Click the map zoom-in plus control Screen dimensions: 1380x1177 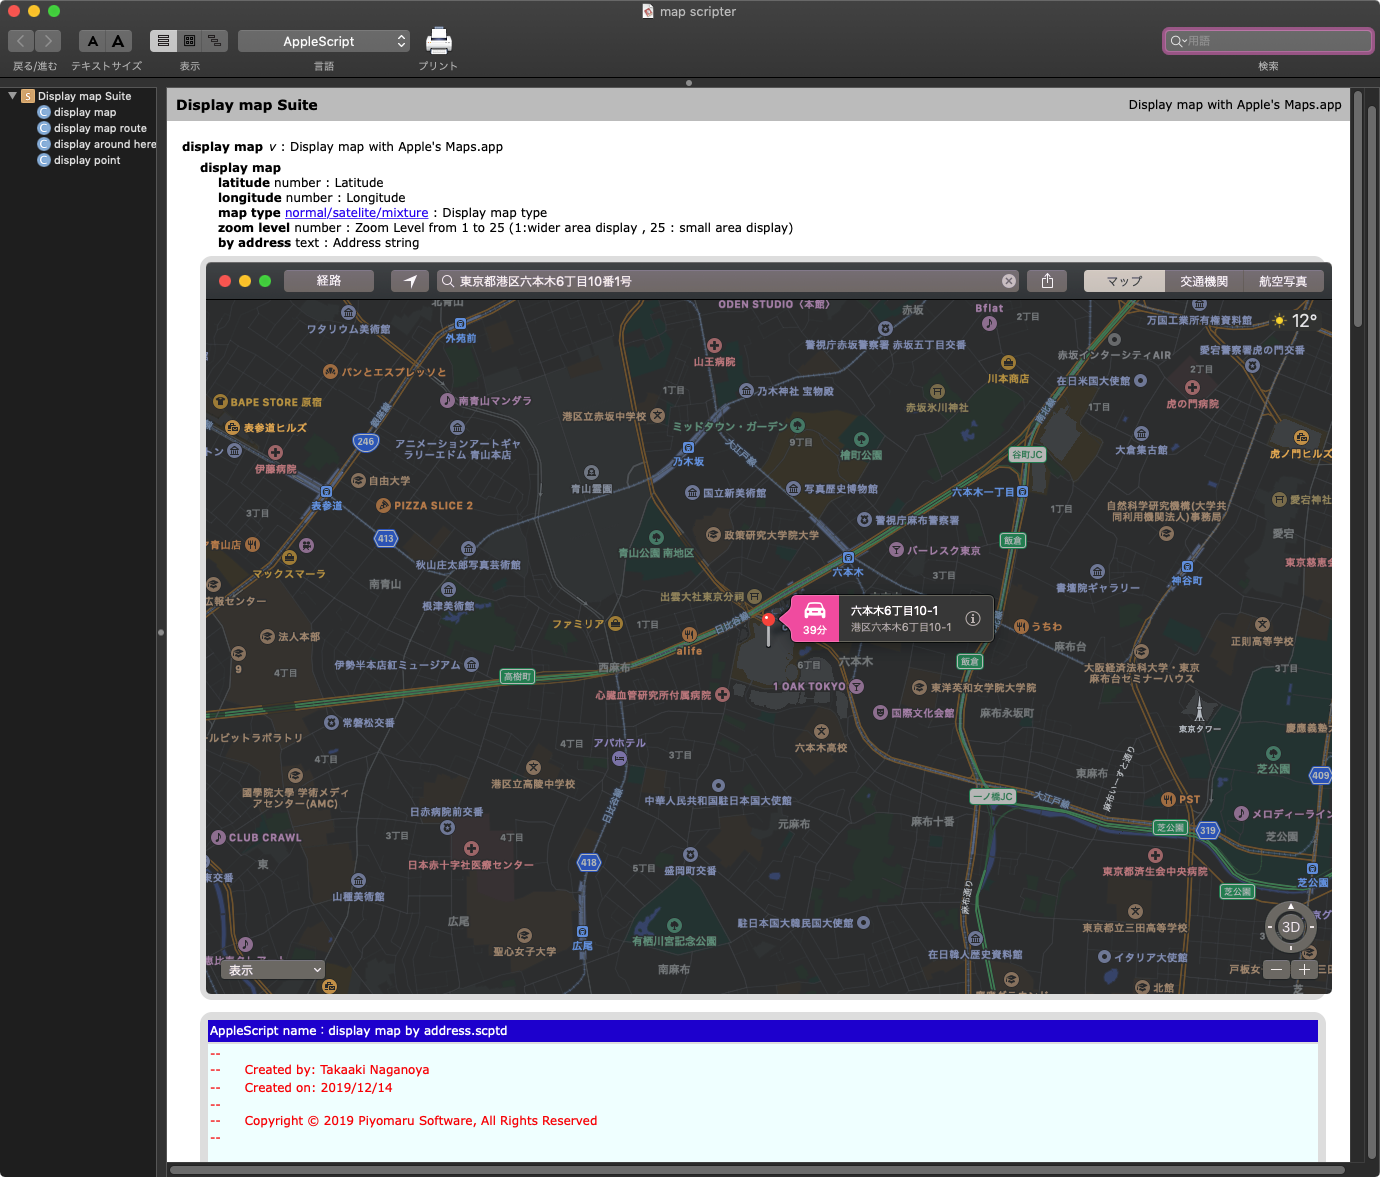tap(1305, 969)
